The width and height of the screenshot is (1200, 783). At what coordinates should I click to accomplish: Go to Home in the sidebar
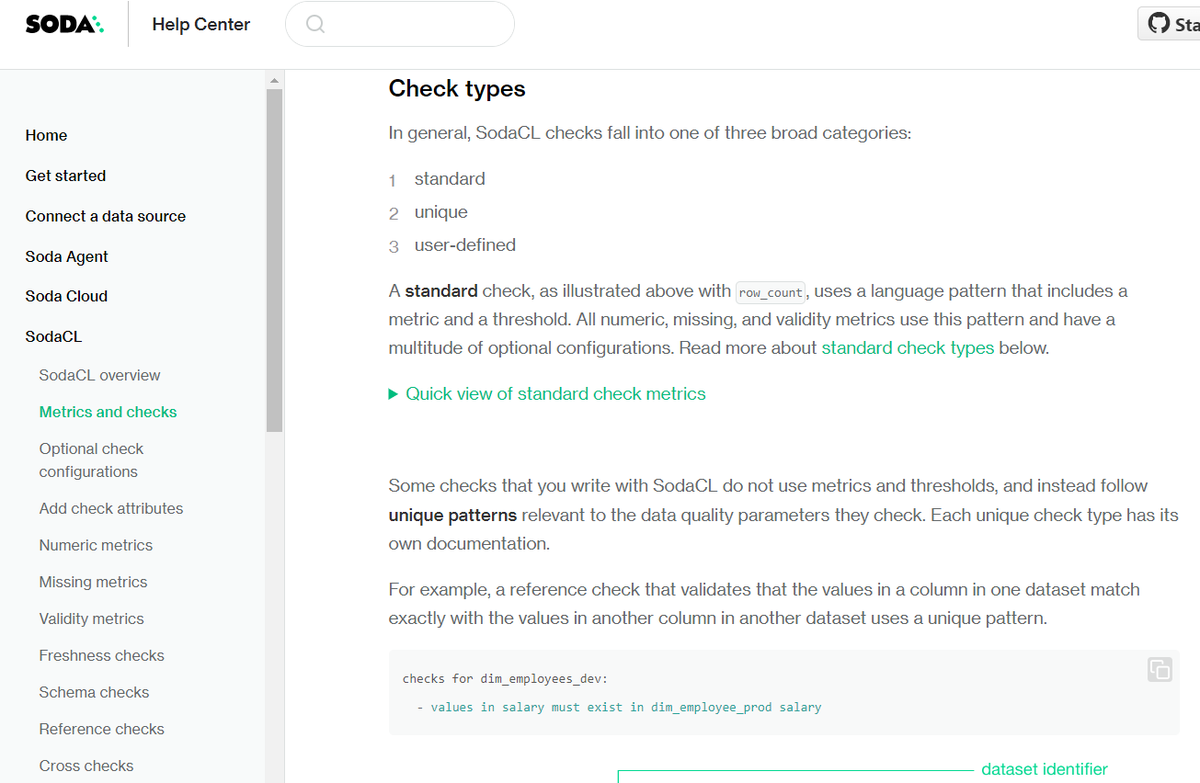coord(46,135)
